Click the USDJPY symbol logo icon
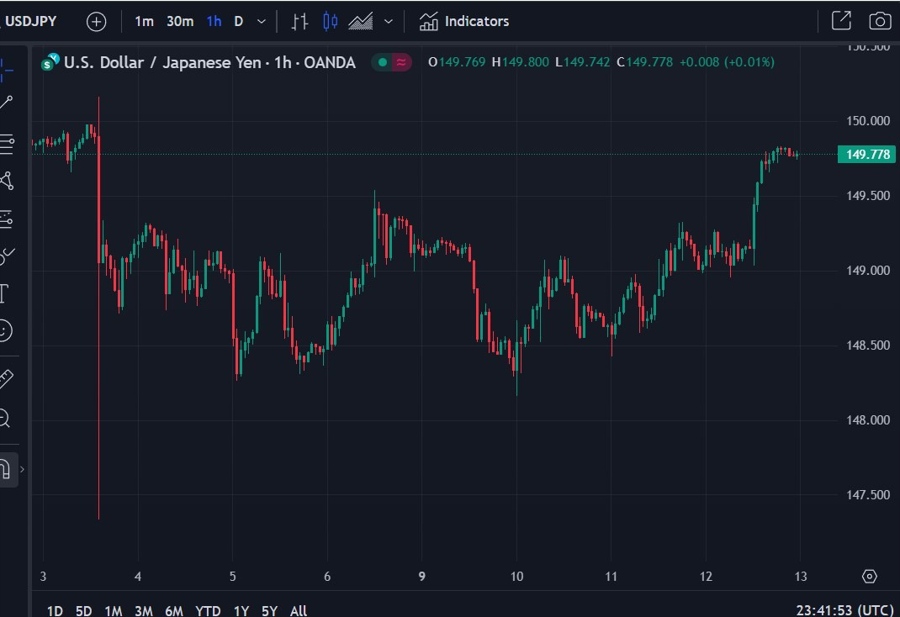 [x=50, y=62]
